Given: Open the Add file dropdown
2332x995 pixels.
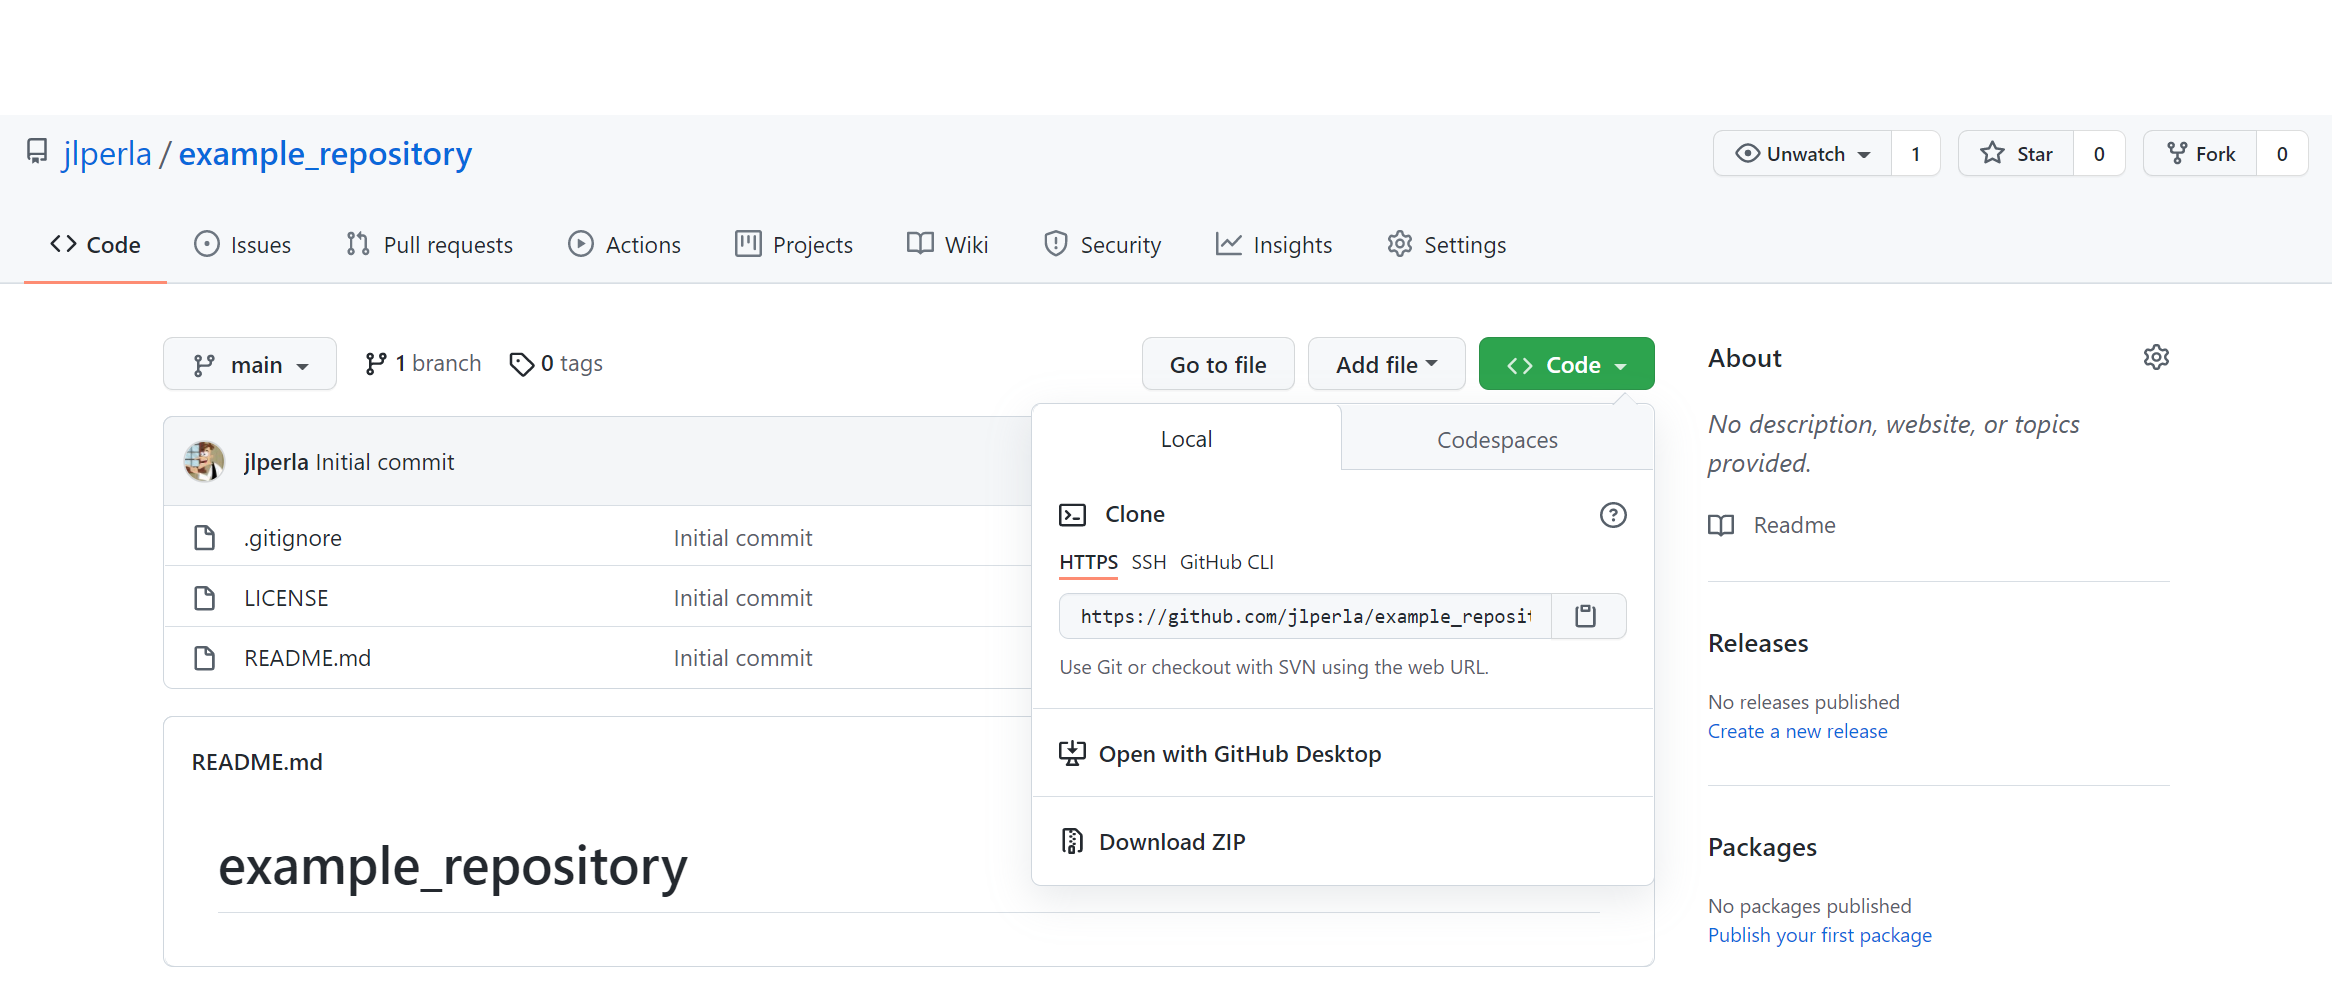Looking at the screenshot, I should pos(1386,365).
